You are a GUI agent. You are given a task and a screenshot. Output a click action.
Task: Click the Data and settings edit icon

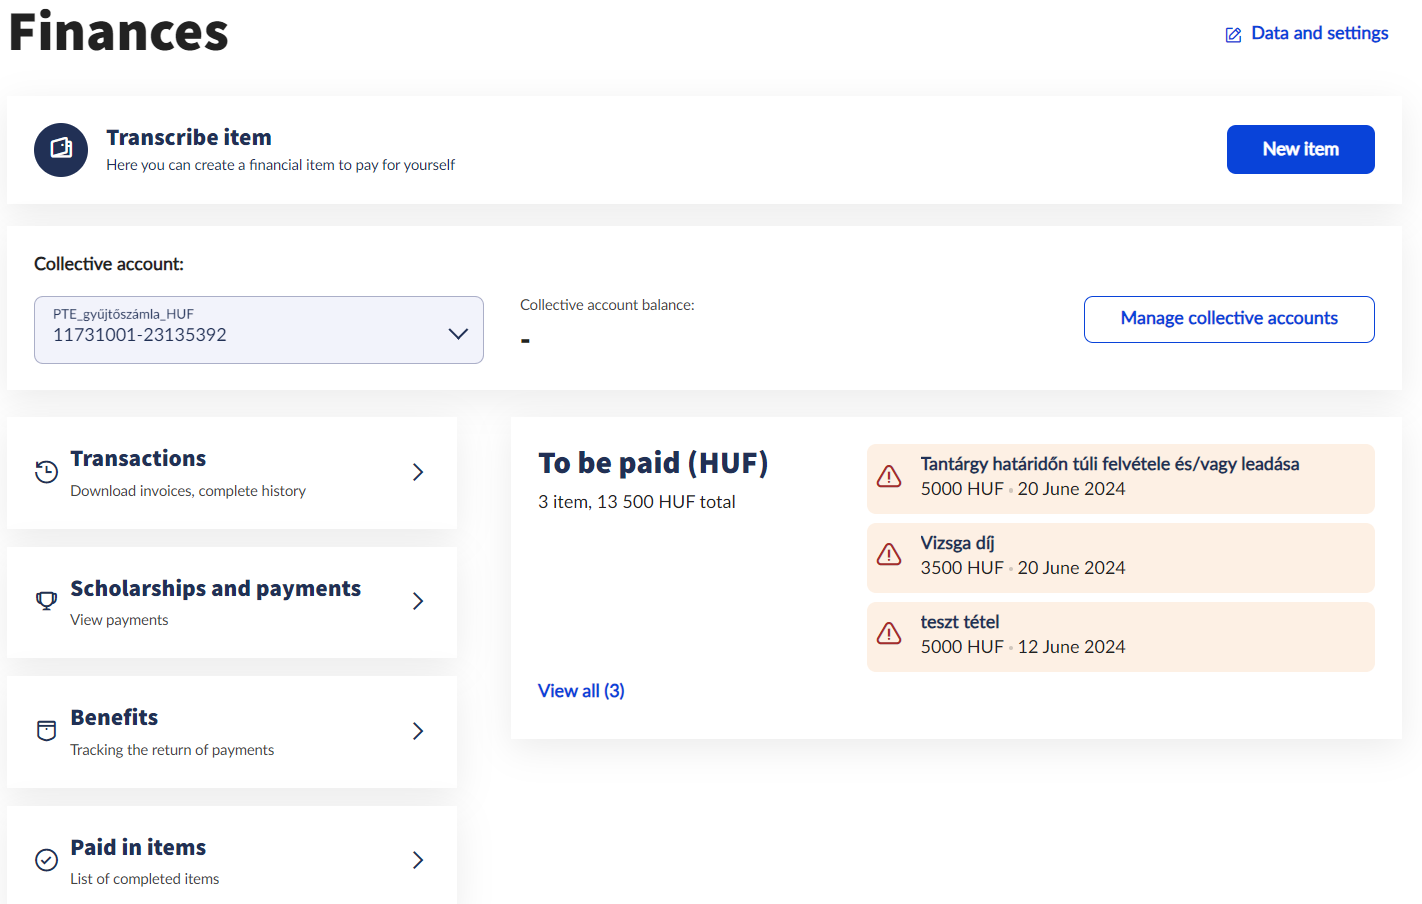(1233, 35)
